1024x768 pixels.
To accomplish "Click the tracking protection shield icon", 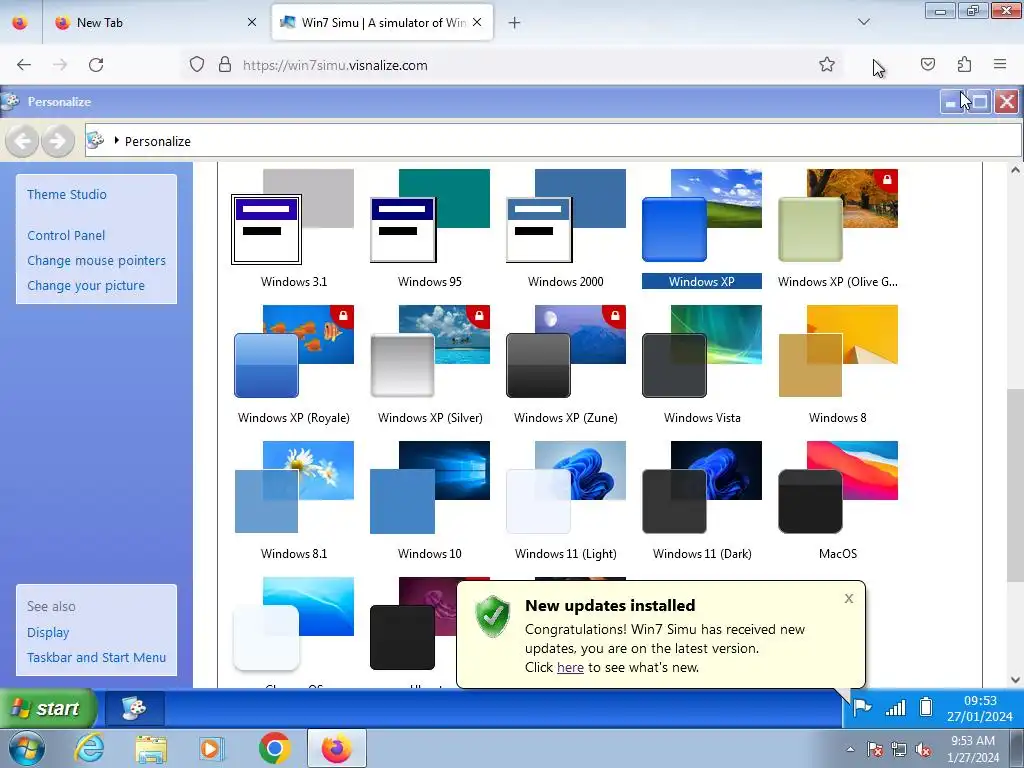I will [197, 65].
